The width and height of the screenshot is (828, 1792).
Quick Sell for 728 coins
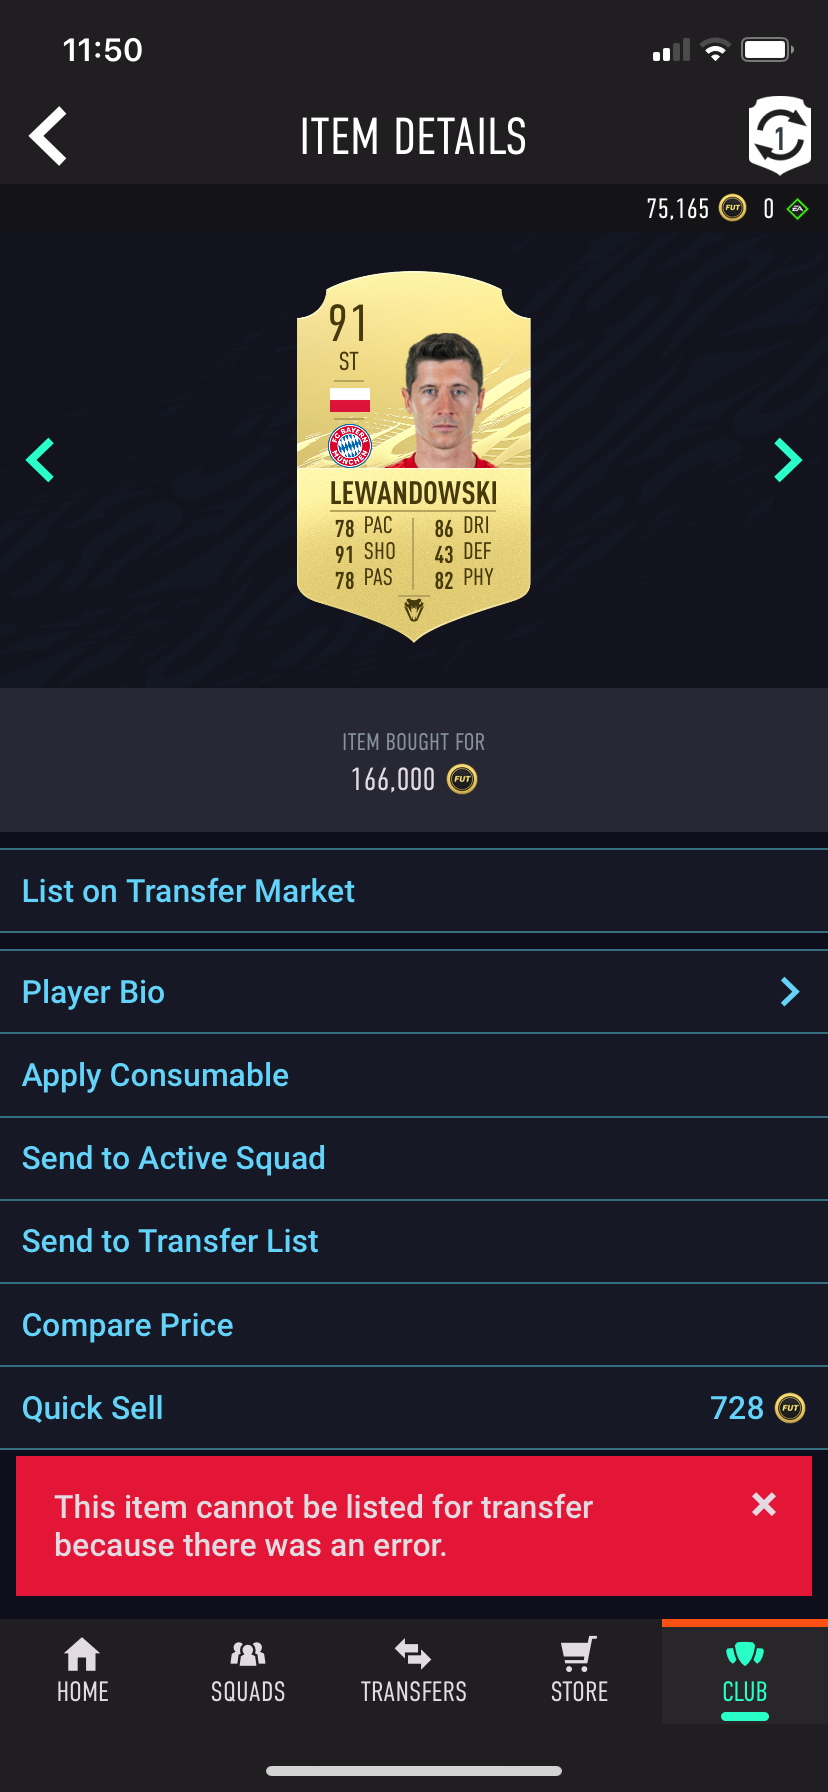click(414, 1408)
